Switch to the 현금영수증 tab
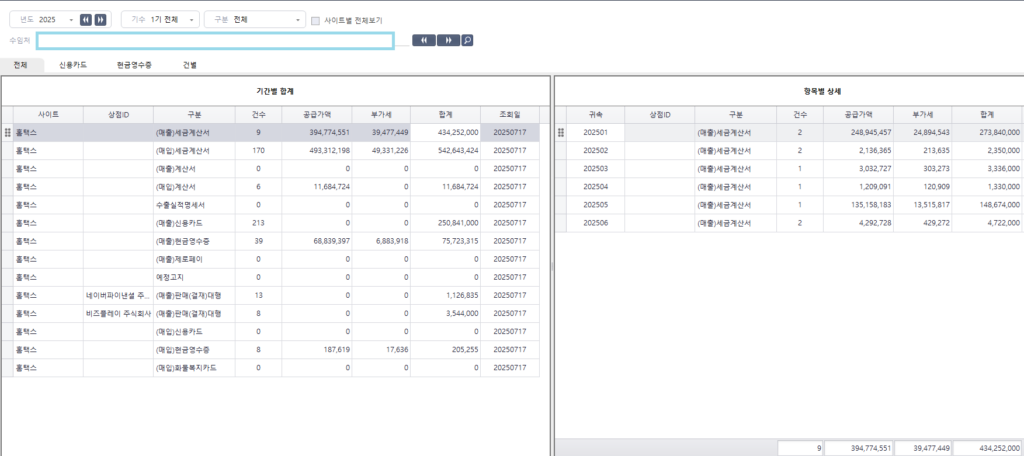Screen dimensions: 1024x456 134,65
